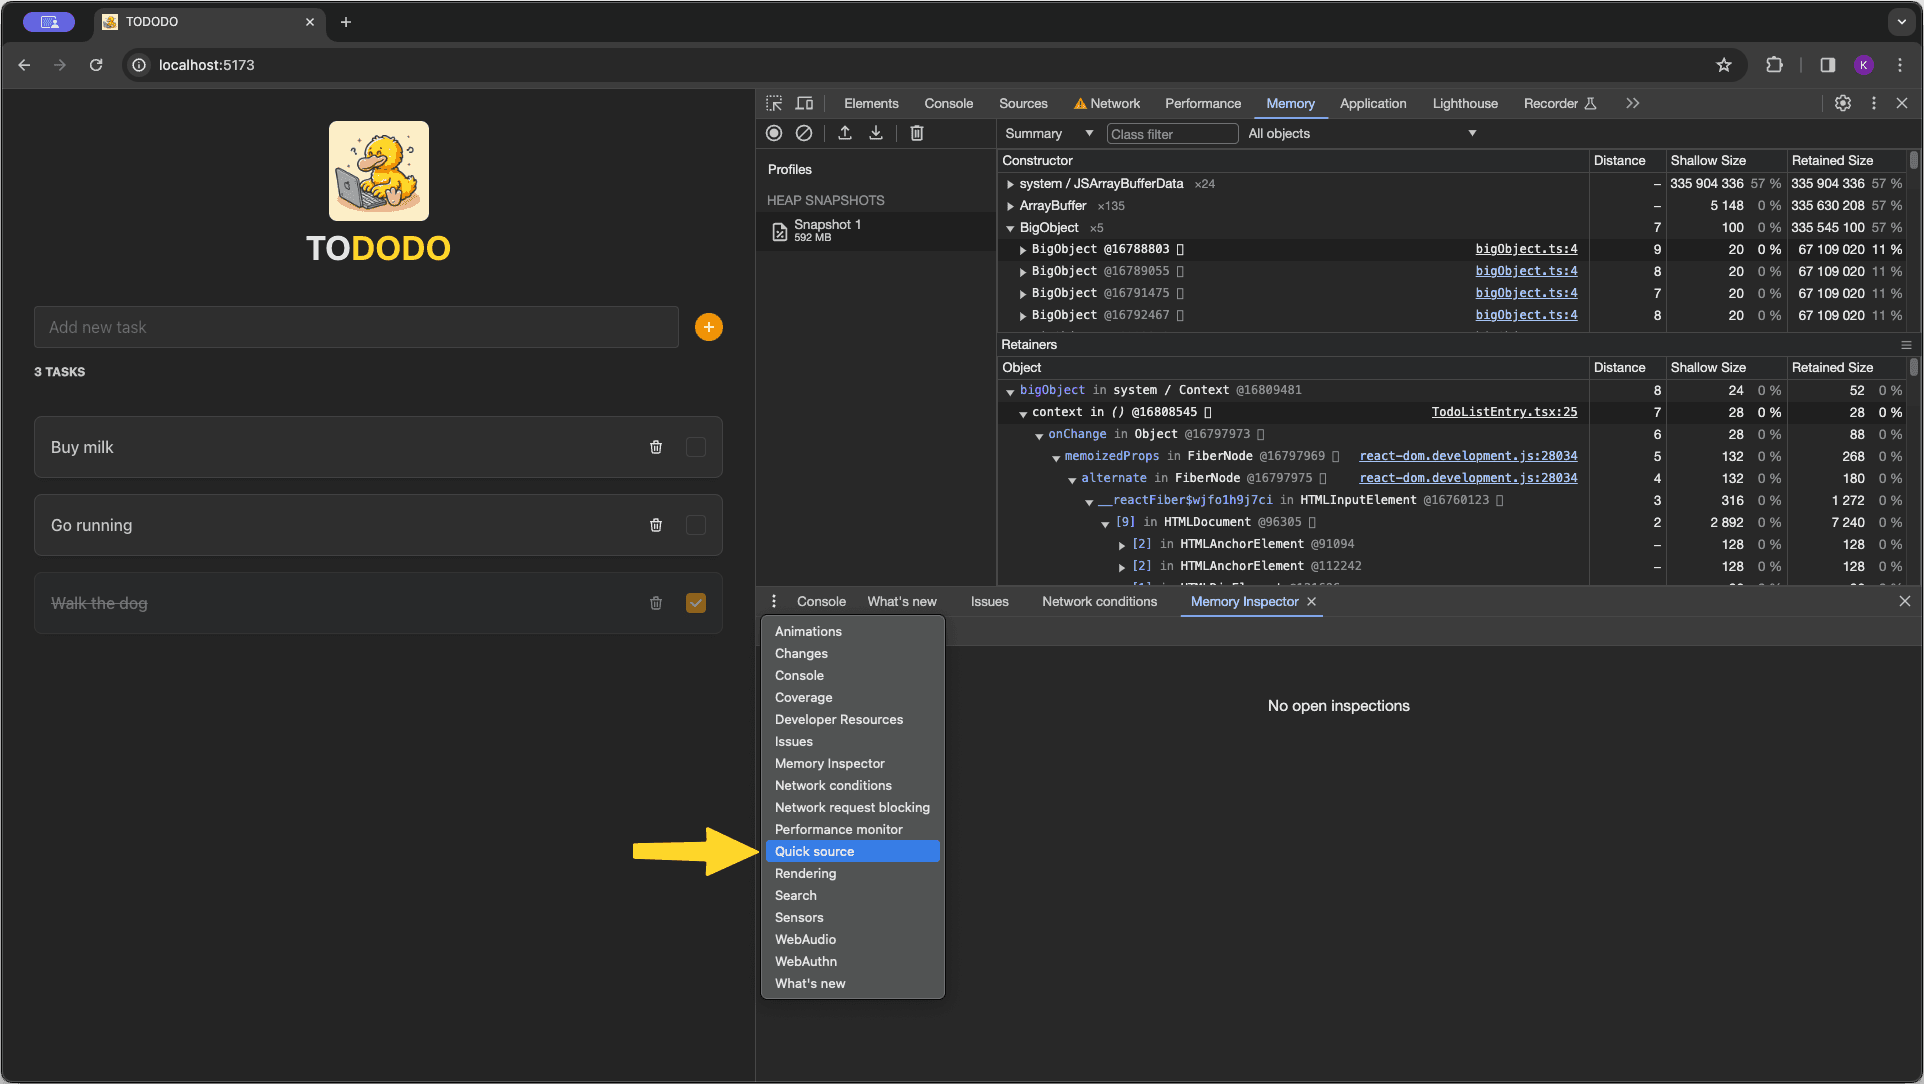Click the import snapshot upload icon
1924x1084 pixels.
844,132
